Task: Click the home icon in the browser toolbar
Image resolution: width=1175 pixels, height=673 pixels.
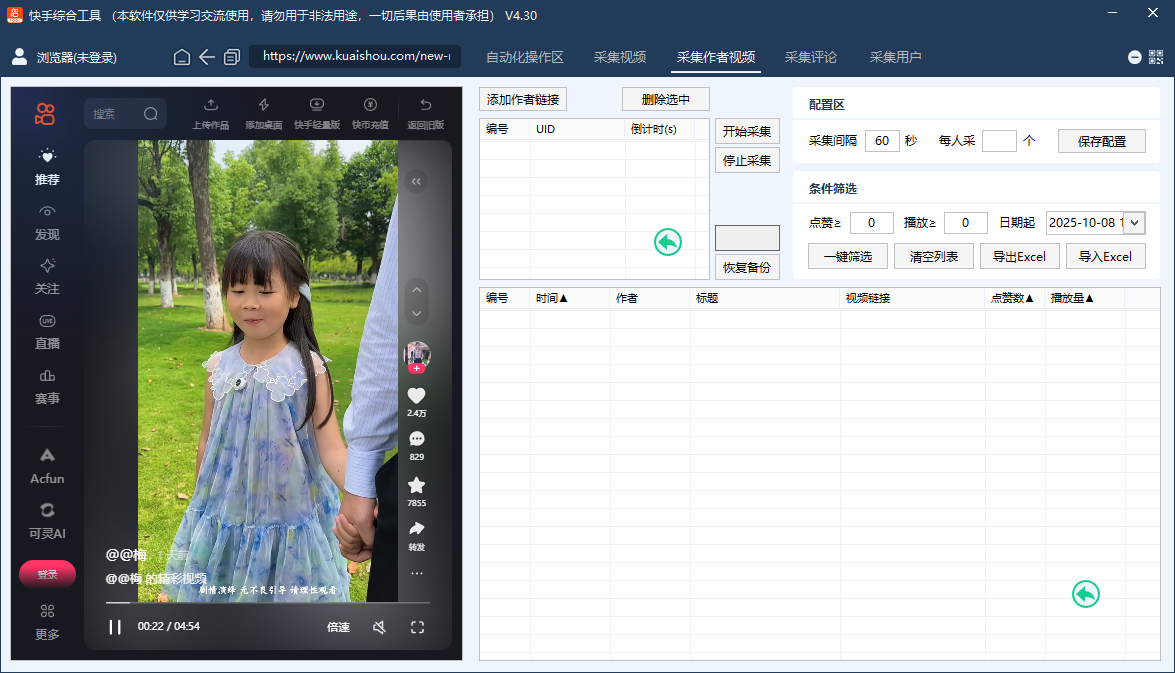Action: click(x=181, y=57)
